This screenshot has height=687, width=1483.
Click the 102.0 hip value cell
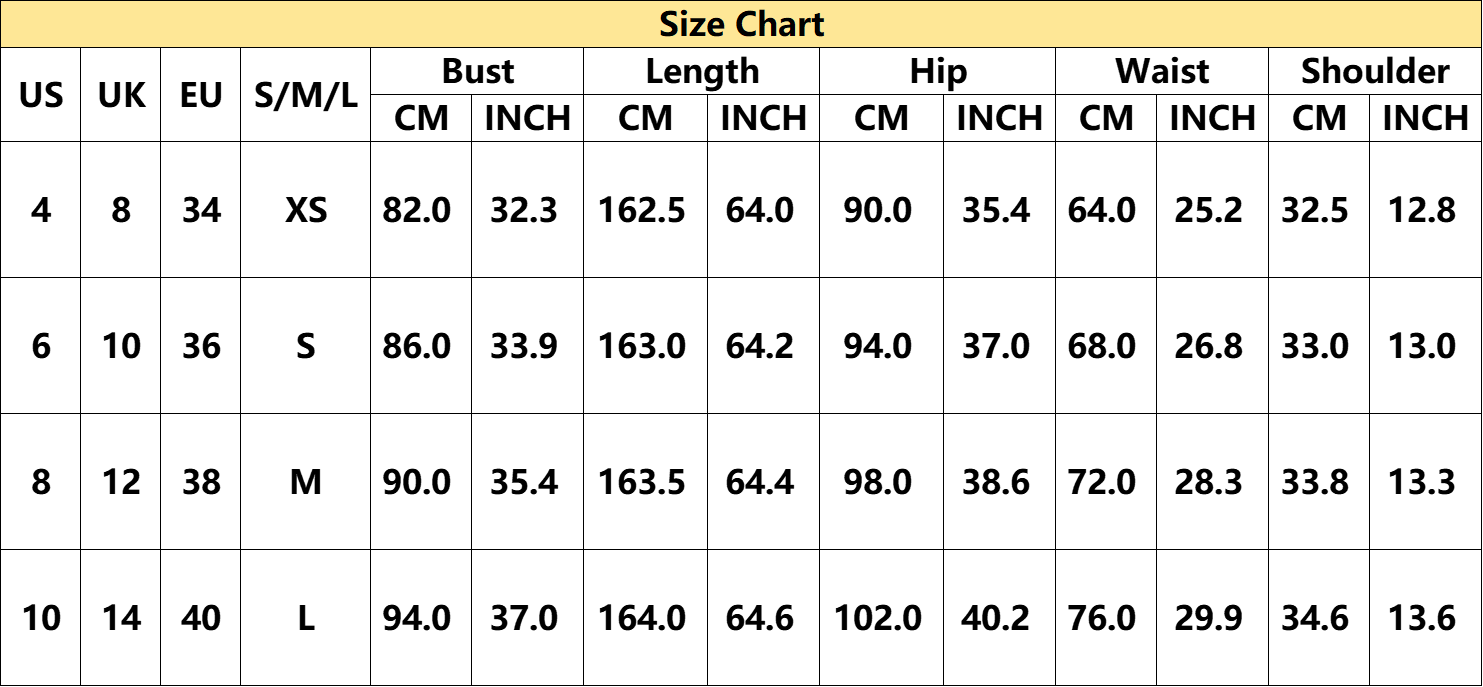pos(878,618)
